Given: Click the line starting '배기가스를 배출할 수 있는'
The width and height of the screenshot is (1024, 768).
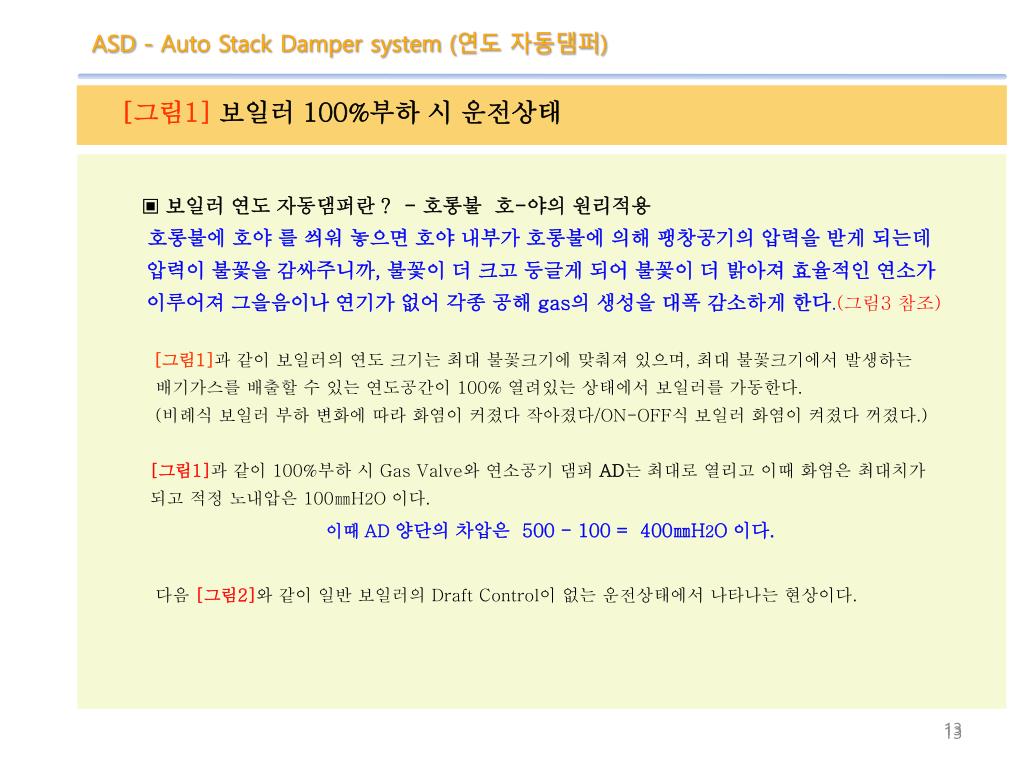Looking at the screenshot, I should click(479, 387).
